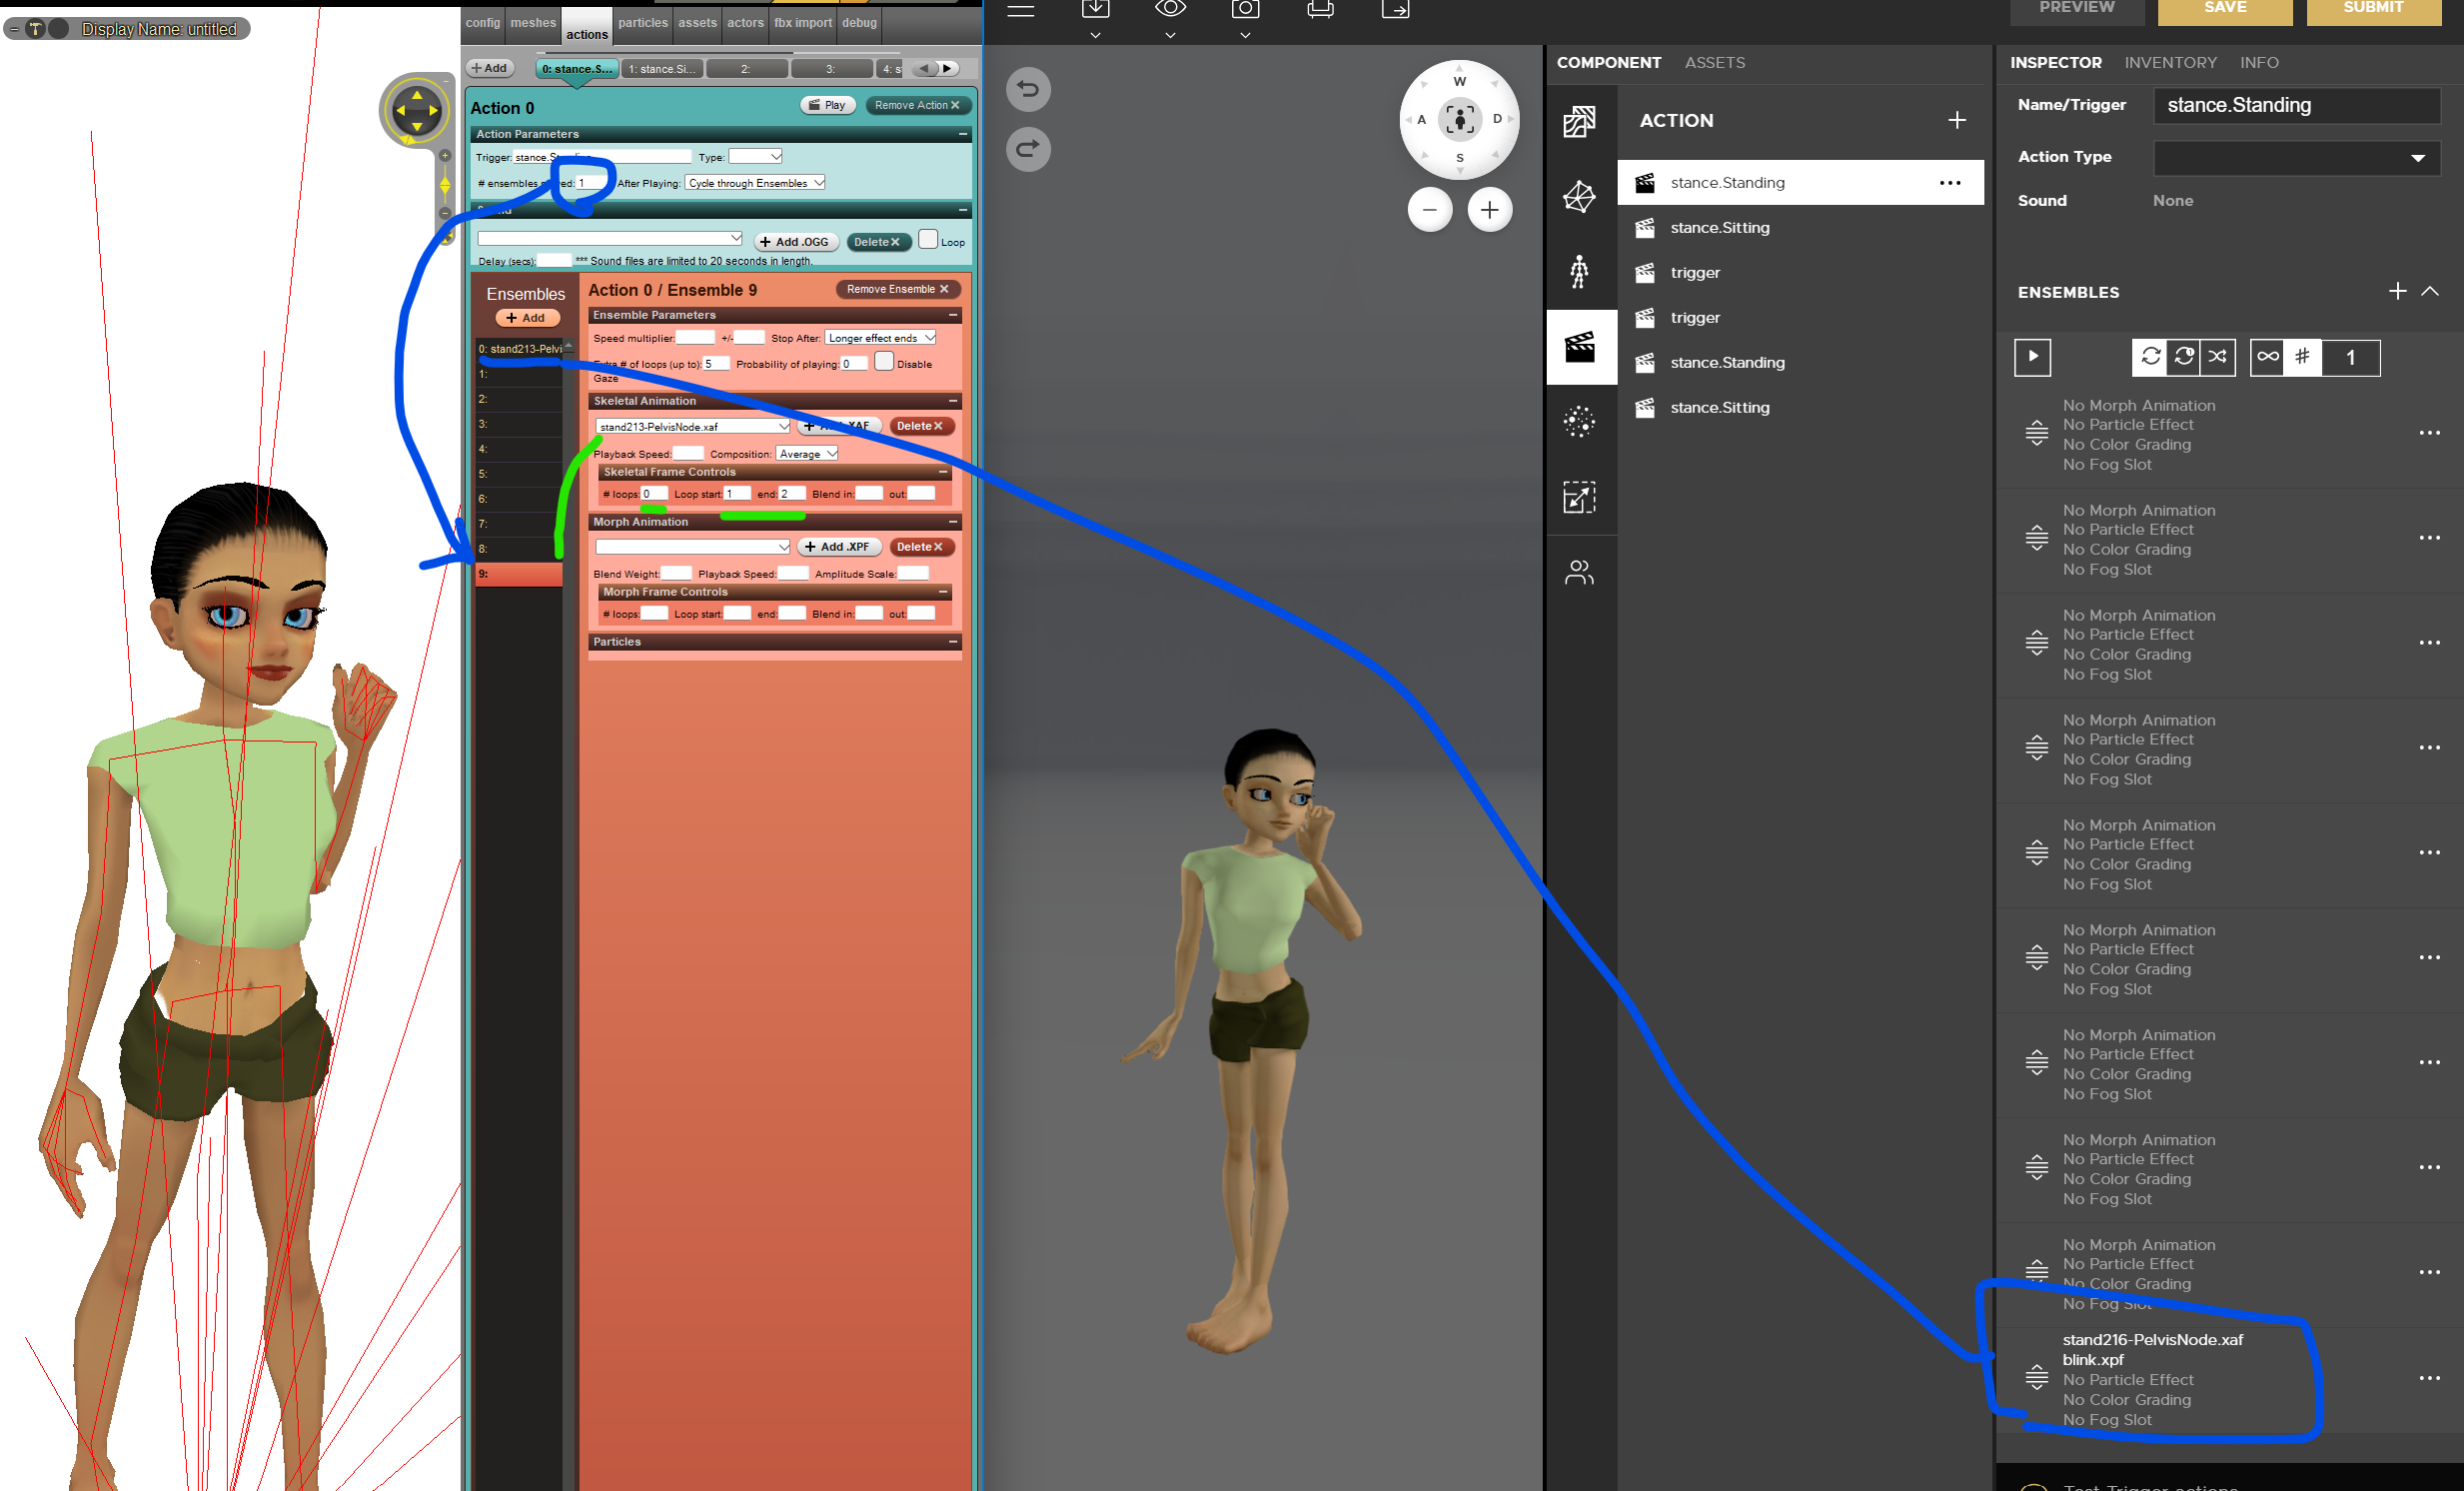
Task: Switch to the ASSETS tab
Action: [1714, 62]
